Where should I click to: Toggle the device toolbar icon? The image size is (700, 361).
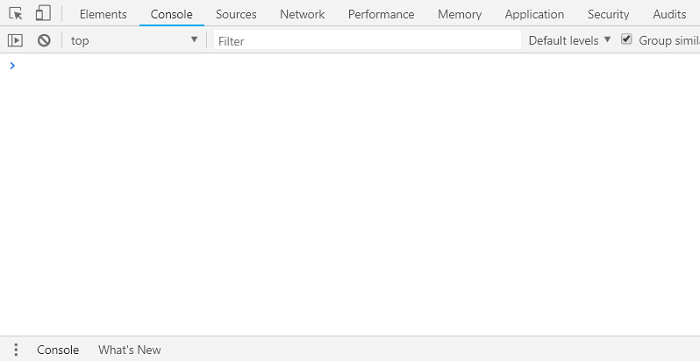[x=43, y=13]
